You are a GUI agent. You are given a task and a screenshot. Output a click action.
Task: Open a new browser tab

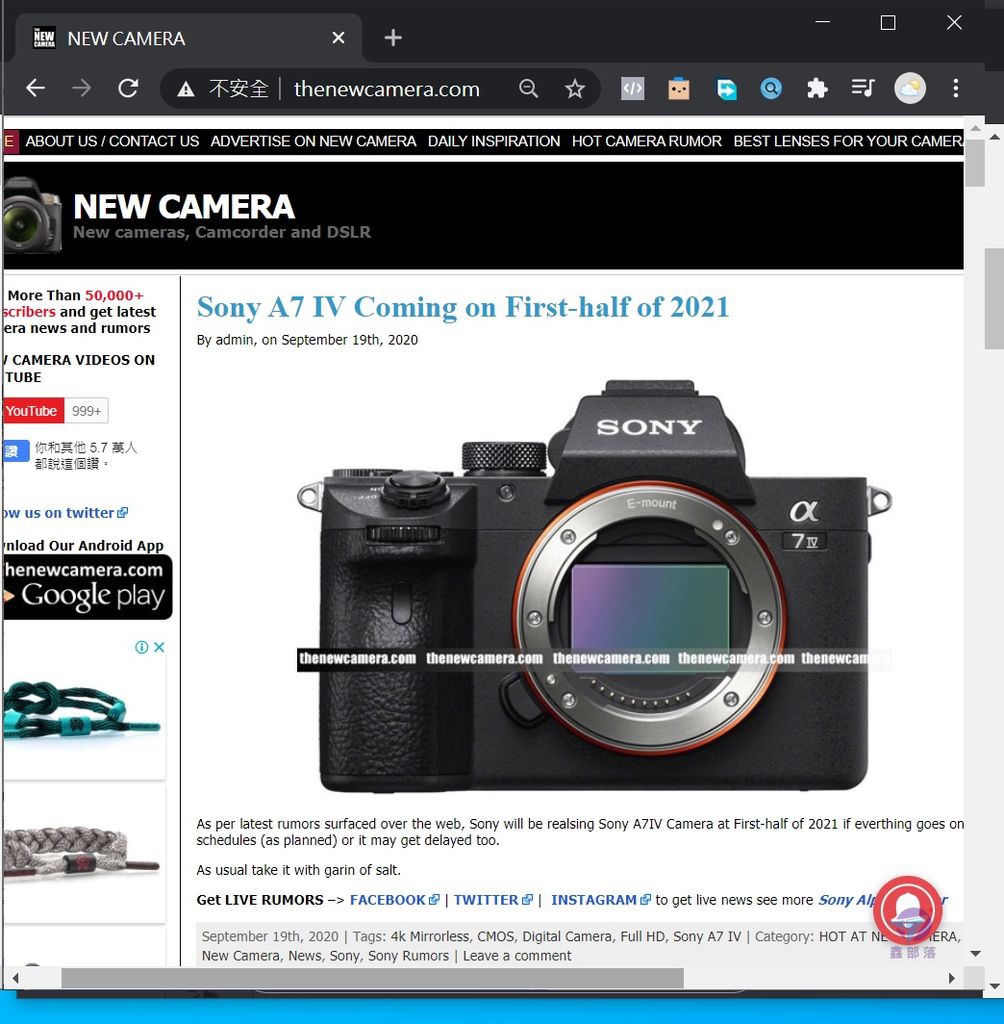click(x=393, y=38)
